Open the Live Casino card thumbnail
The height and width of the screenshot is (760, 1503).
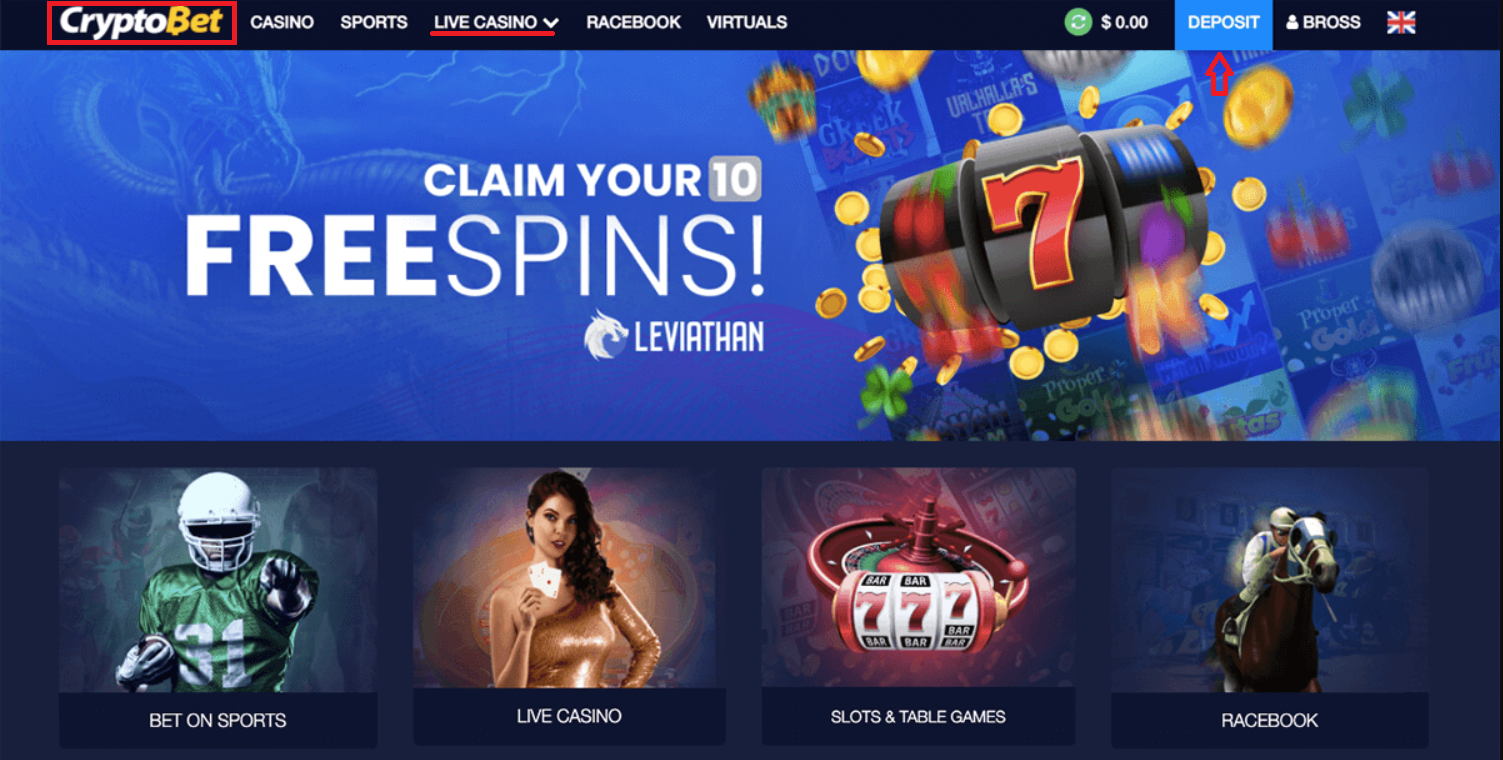[x=569, y=578]
